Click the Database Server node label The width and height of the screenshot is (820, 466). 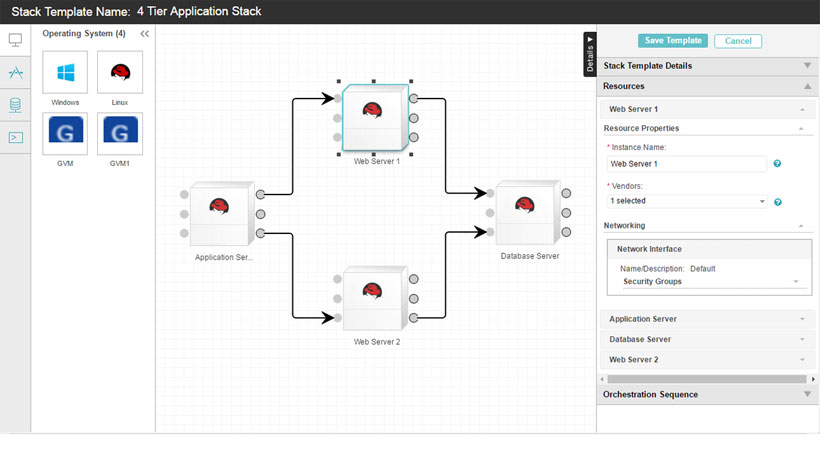529,256
